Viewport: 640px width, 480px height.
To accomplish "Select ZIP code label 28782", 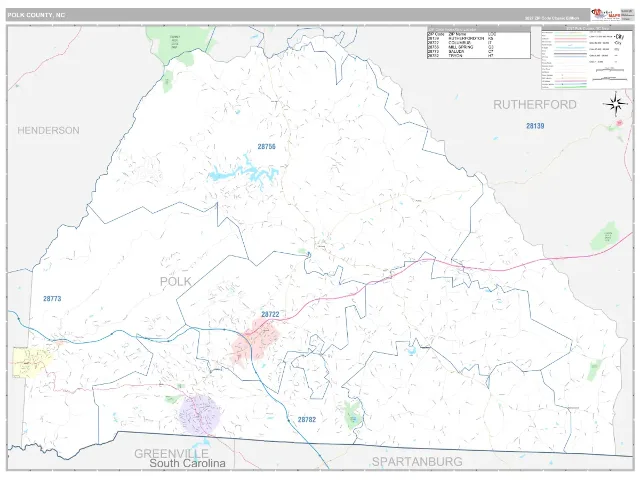I will click(x=307, y=420).
